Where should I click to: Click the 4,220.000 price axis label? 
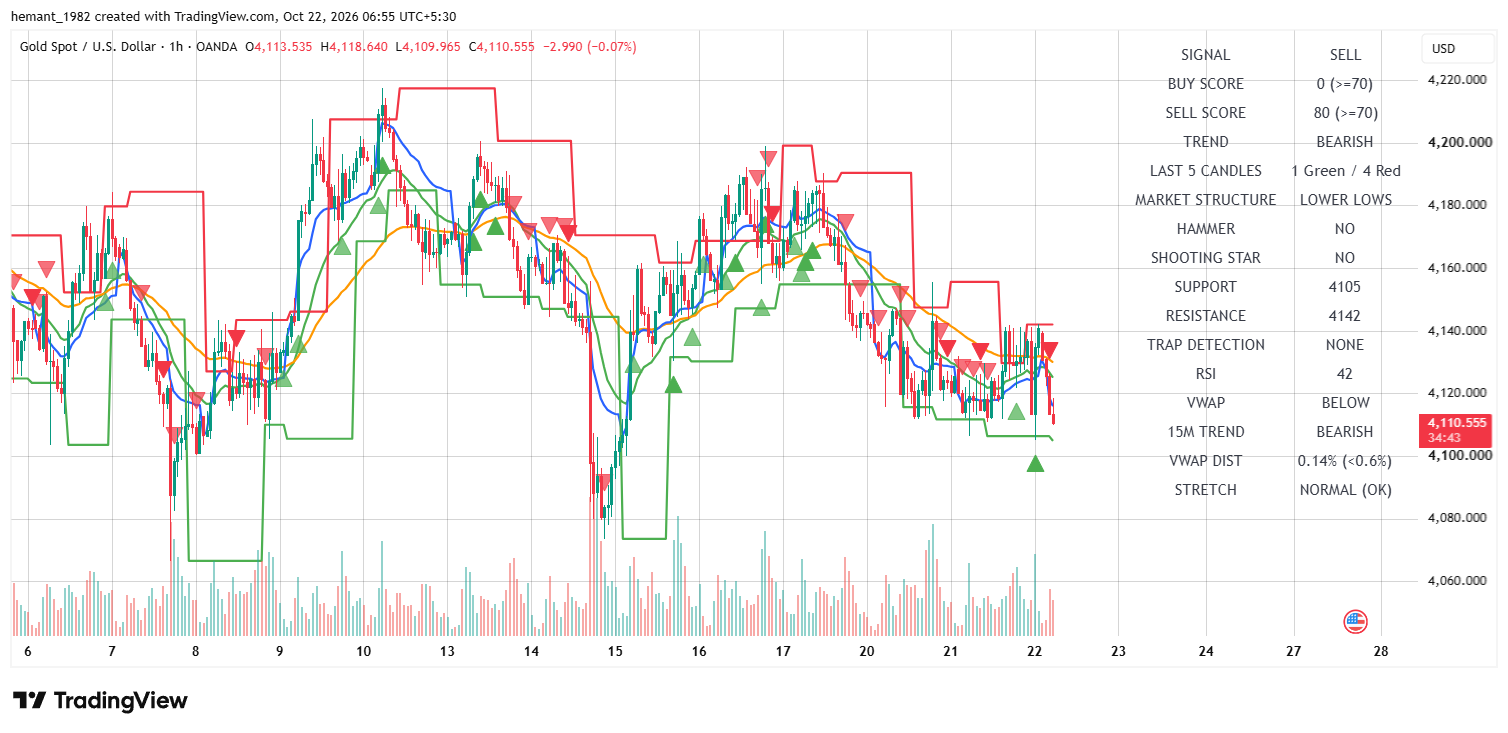(x=1457, y=80)
